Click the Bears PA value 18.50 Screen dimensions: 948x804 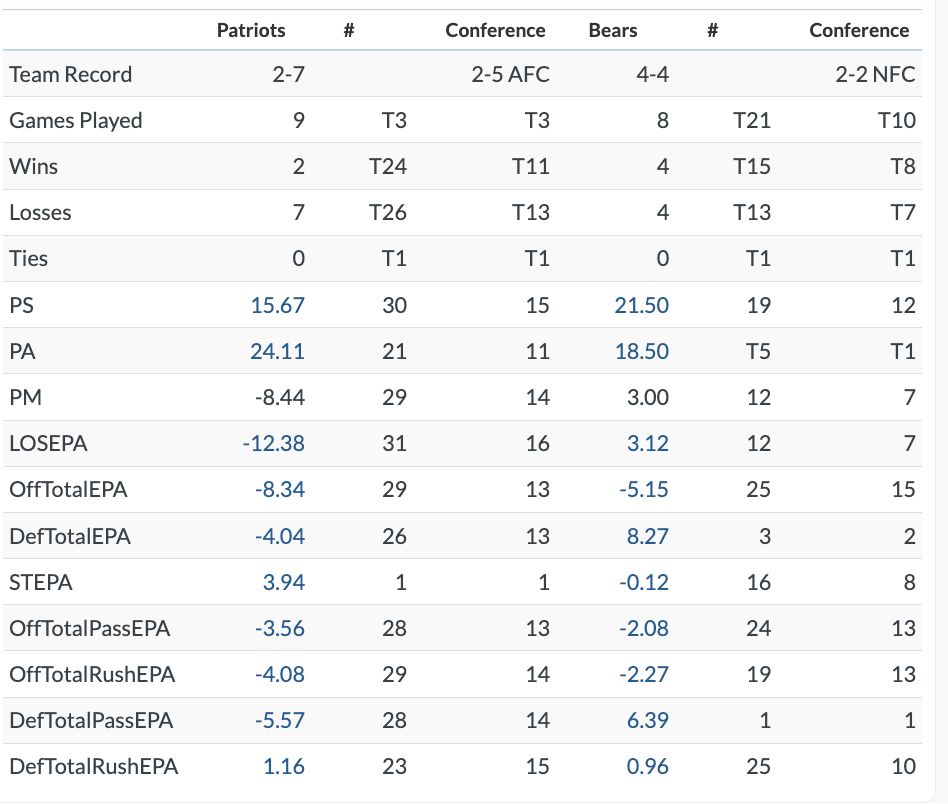tap(642, 351)
